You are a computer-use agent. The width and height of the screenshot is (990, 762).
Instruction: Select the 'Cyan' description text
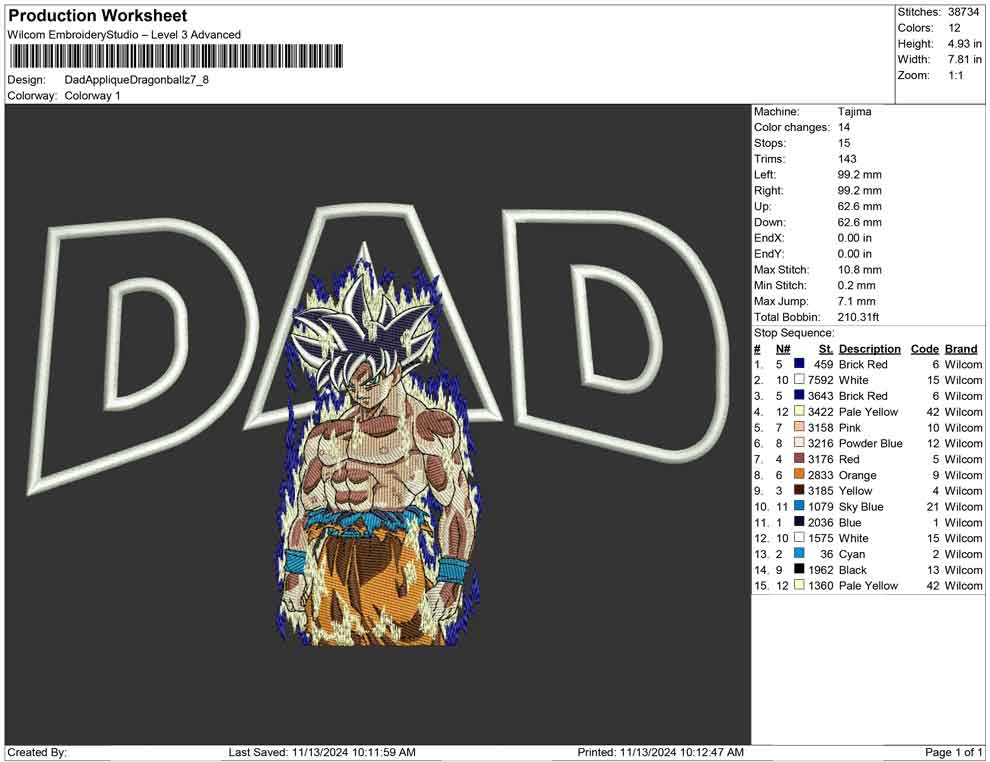click(x=852, y=554)
